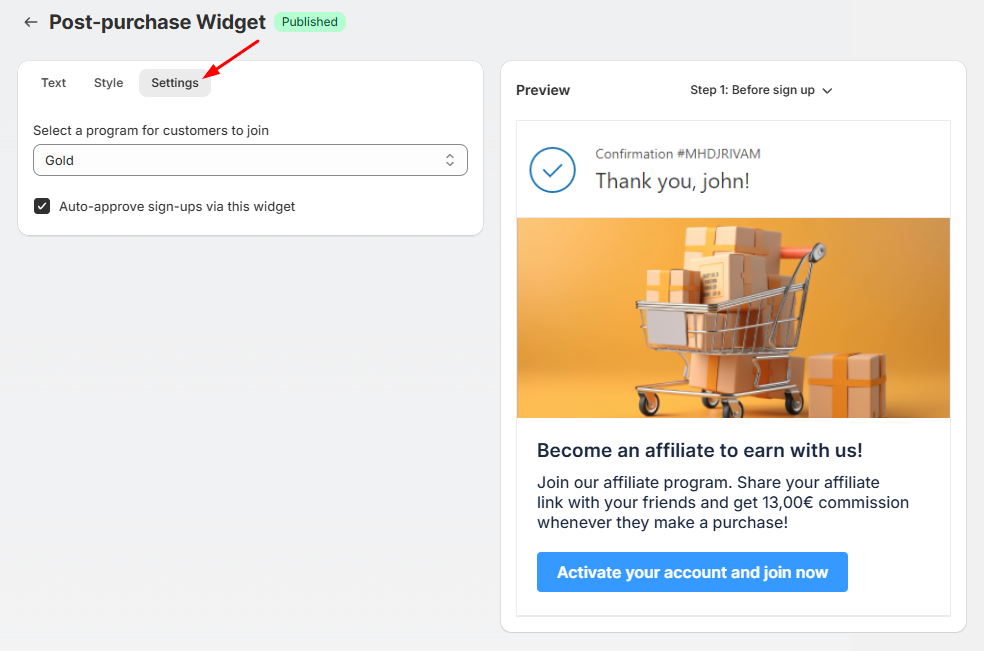This screenshot has width=984, height=651.
Task: Open the Style tab
Action: 108,83
